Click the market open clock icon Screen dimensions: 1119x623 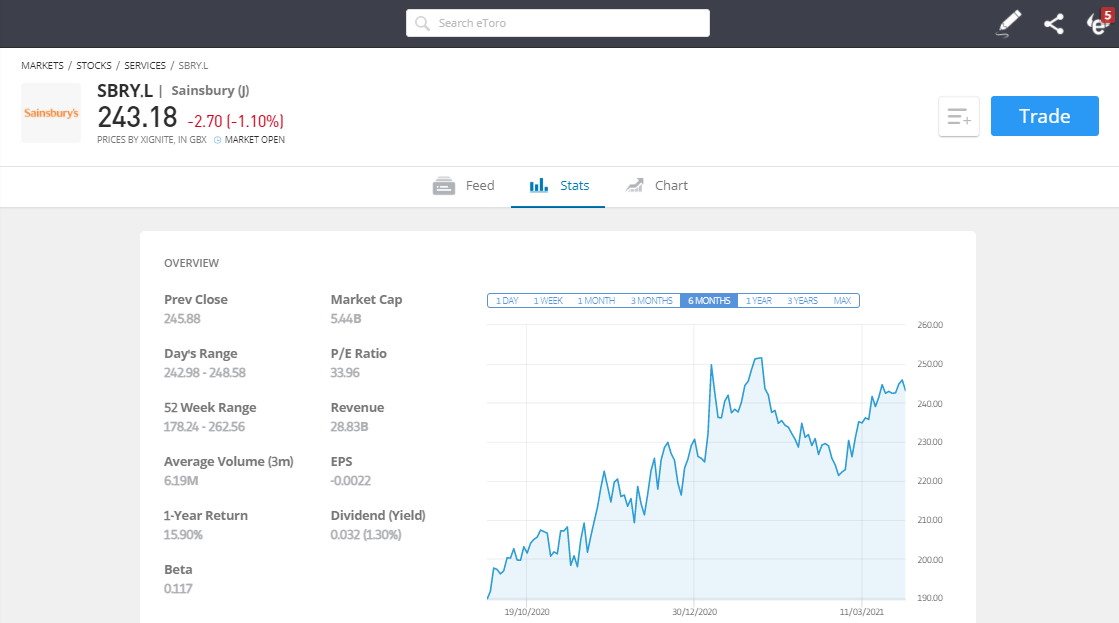(x=218, y=140)
